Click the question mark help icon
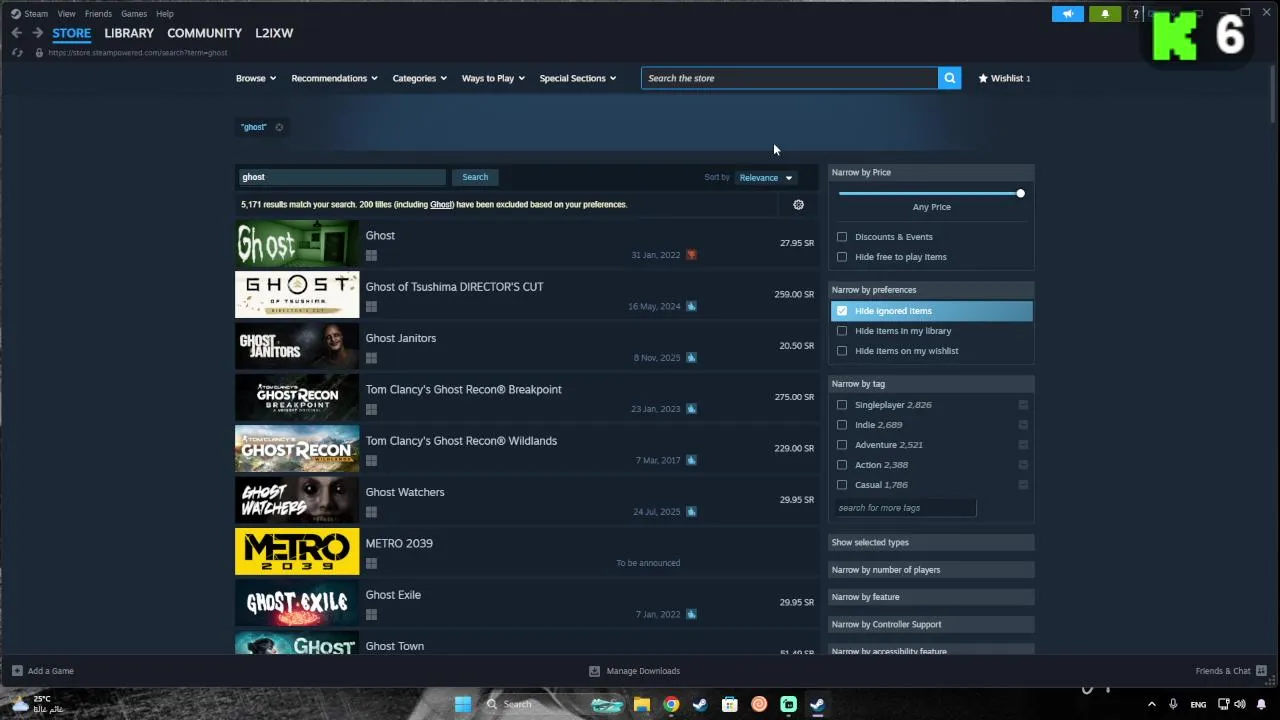This screenshot has height=720, width=1280. coord(1136,14)
